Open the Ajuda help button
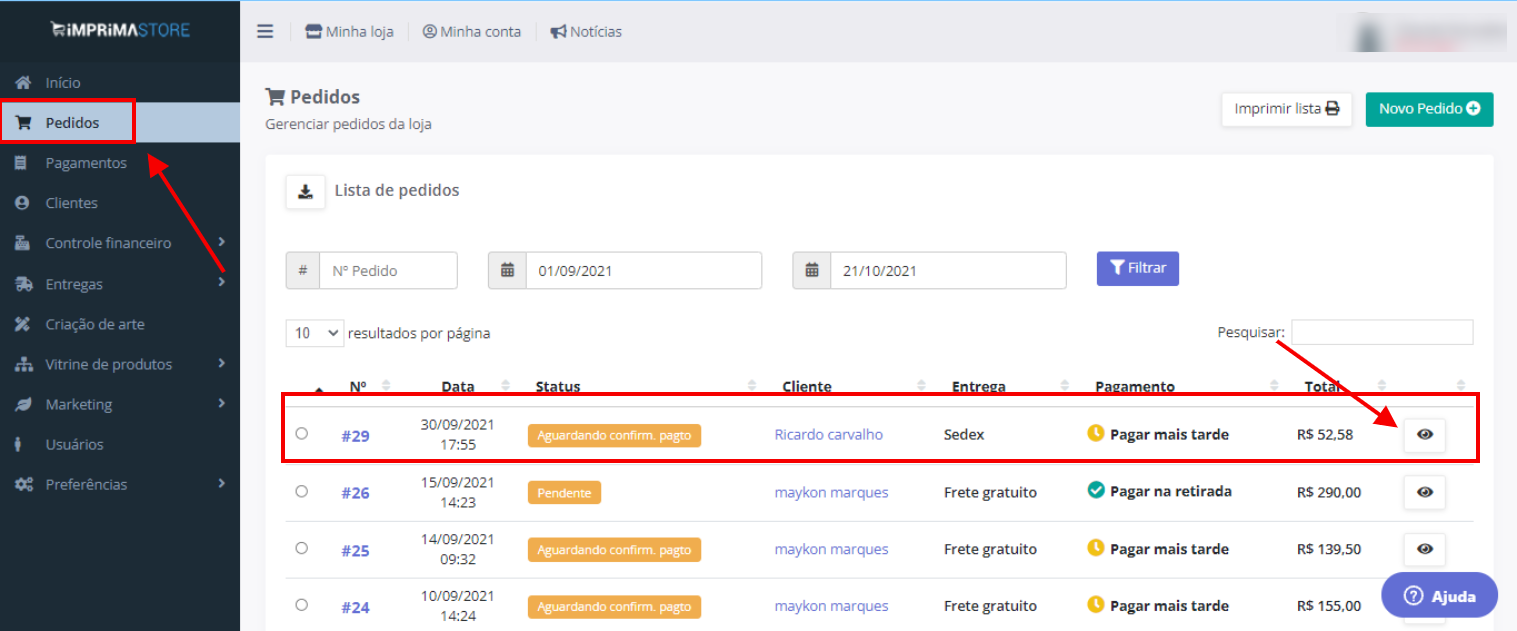Image resolution: width=1517 pixels, height=631 pixels. click(x=1440, y=596)
